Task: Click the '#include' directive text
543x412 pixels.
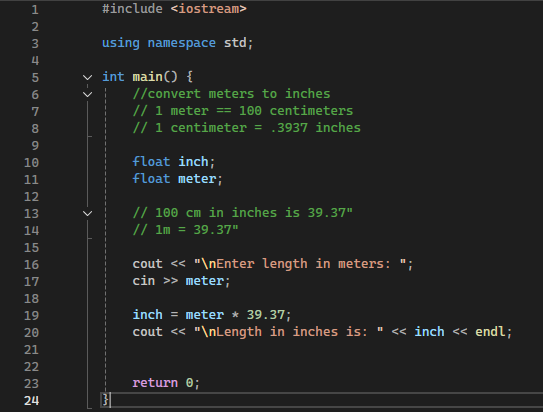Action: (132, 9)
